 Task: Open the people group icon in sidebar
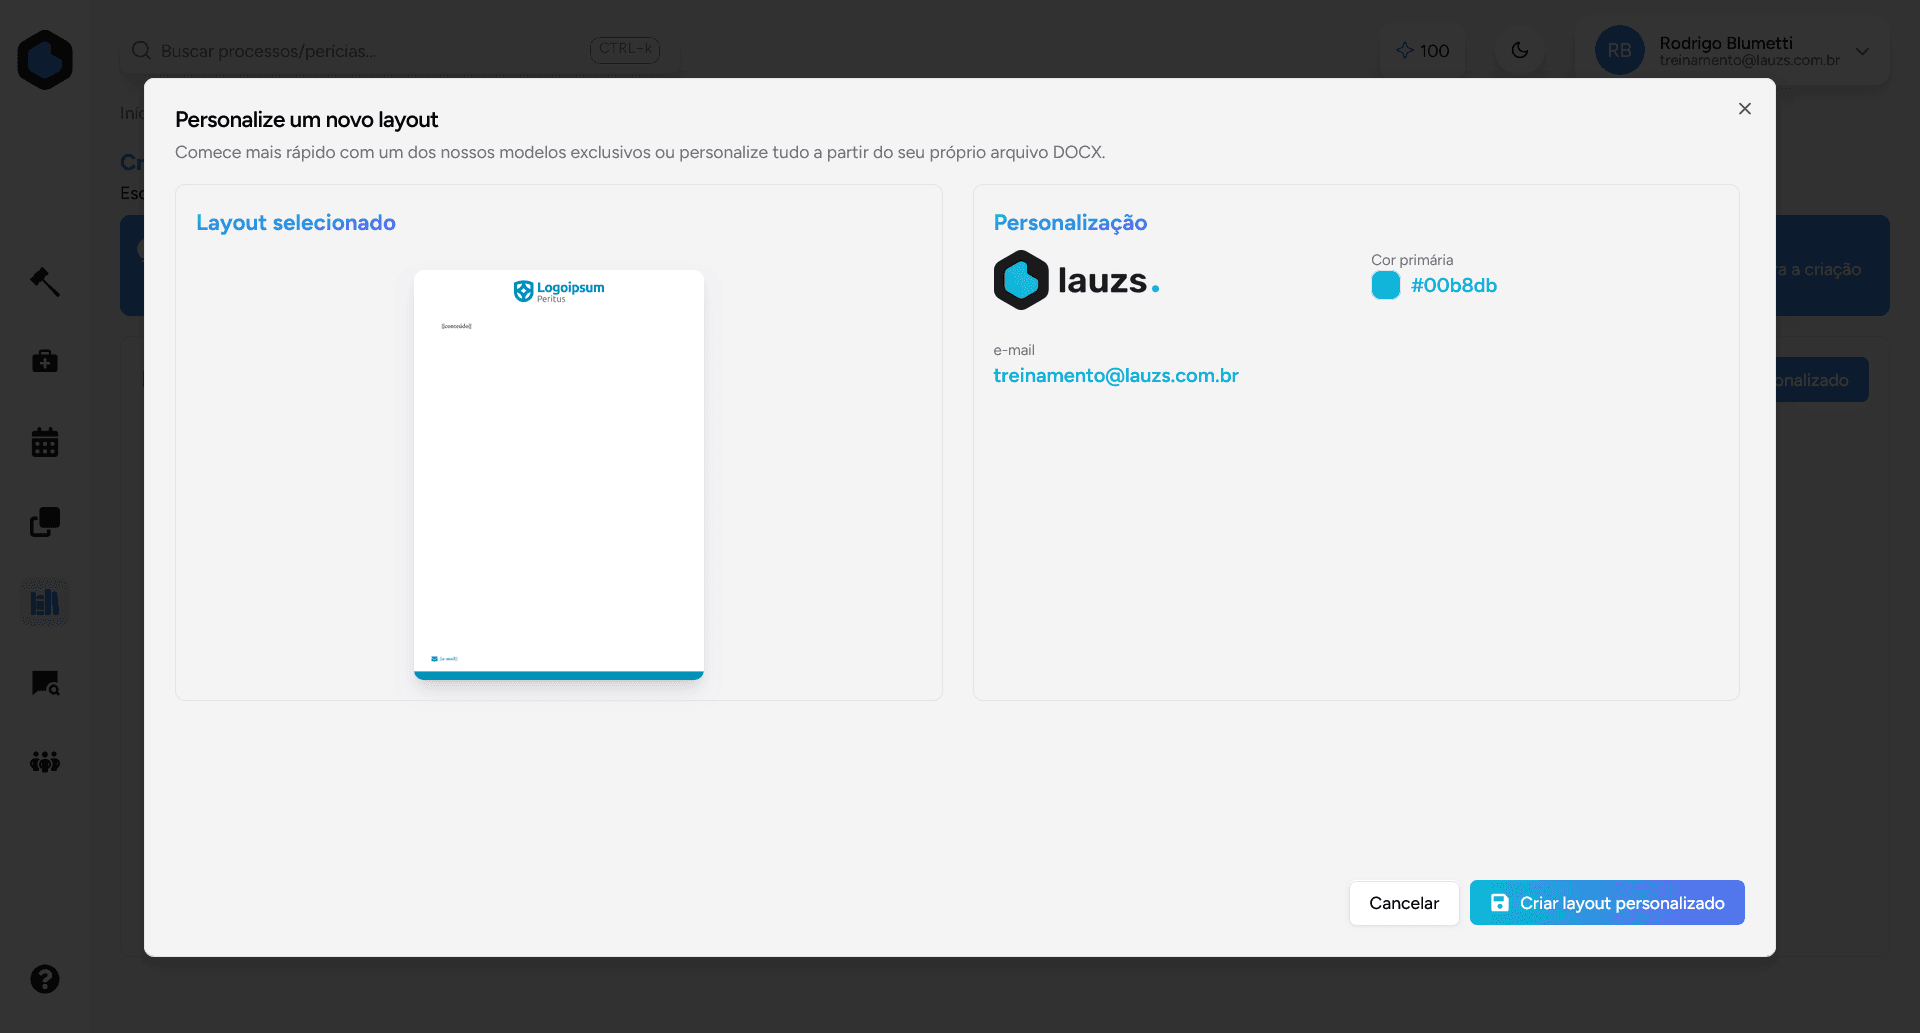click(45, 762)
